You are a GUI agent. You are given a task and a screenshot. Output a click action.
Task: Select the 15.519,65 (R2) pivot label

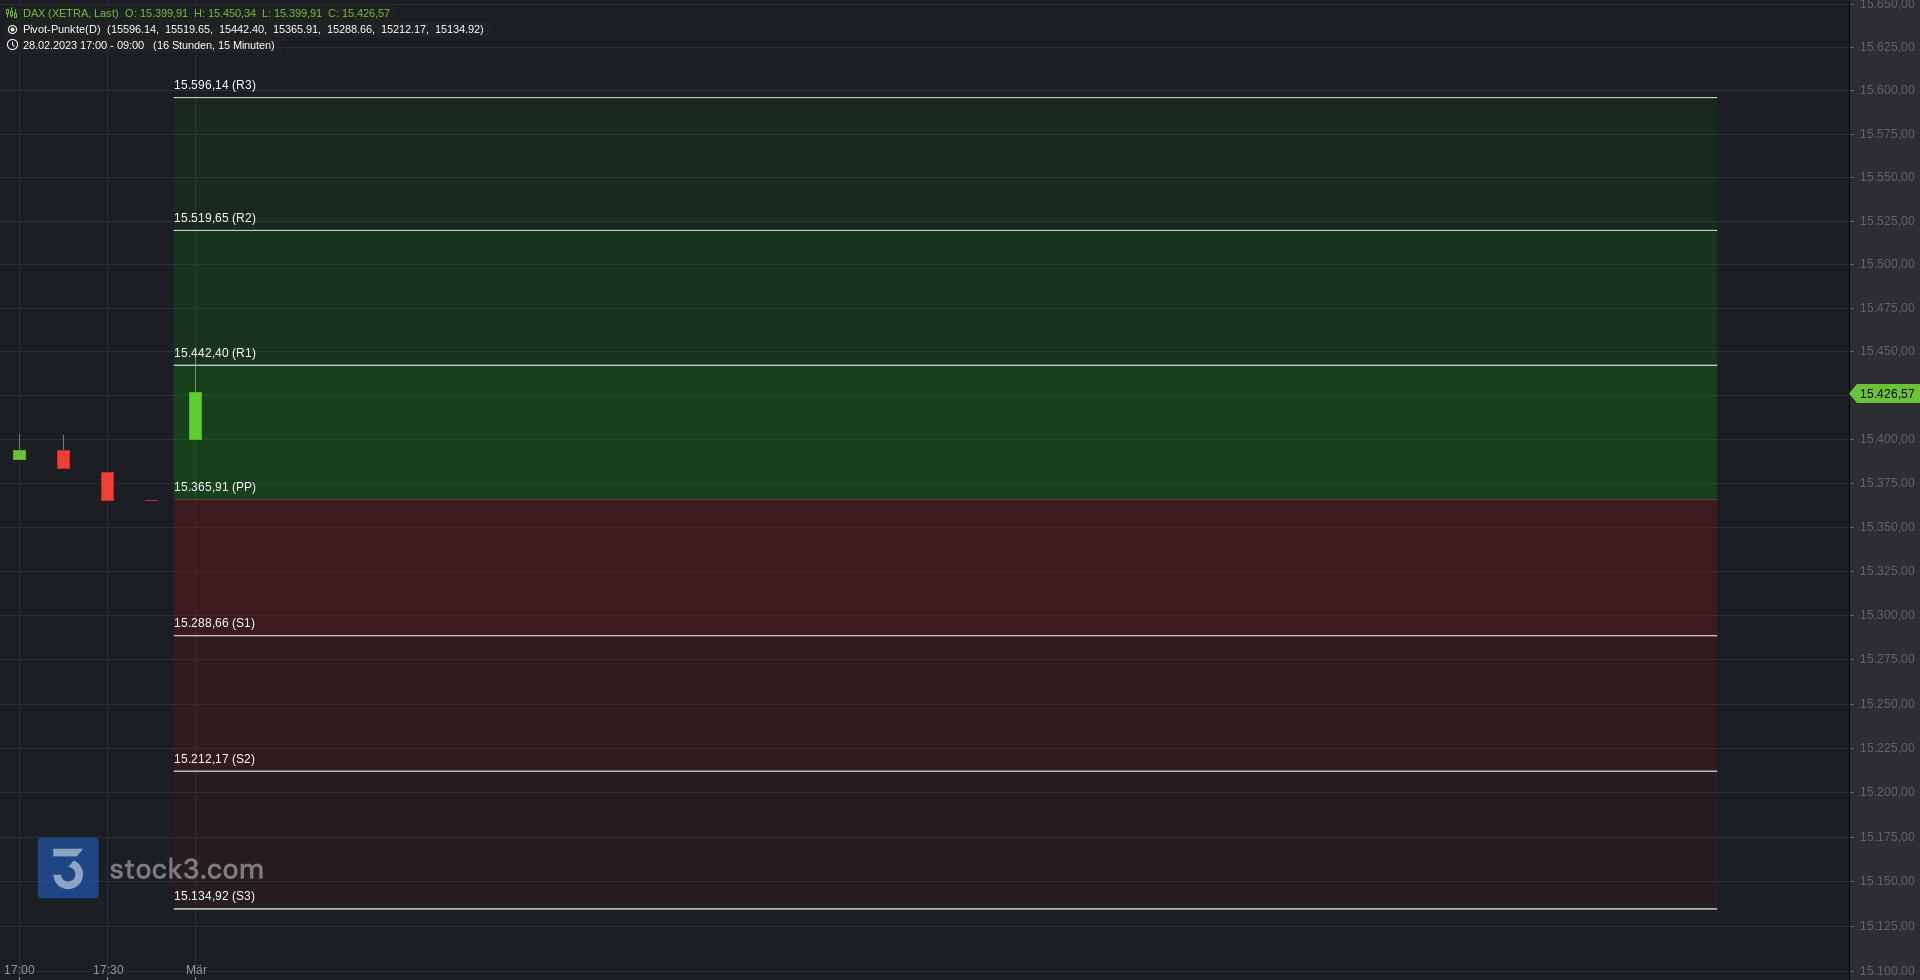click(215, 218)
